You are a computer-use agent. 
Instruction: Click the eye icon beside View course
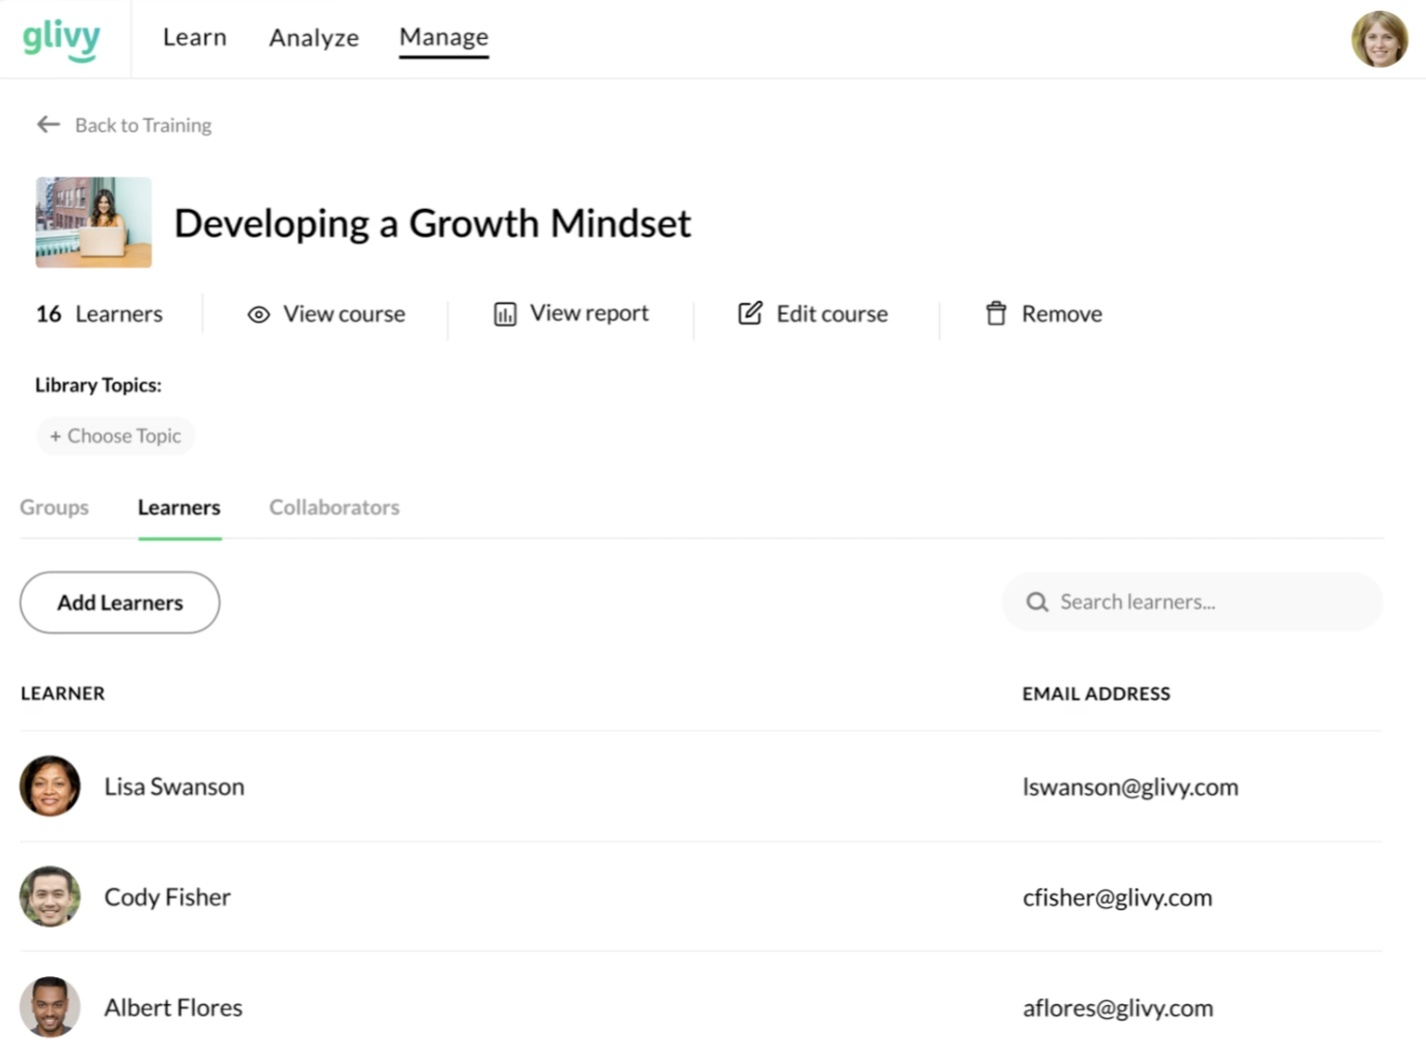pos(258,314)
